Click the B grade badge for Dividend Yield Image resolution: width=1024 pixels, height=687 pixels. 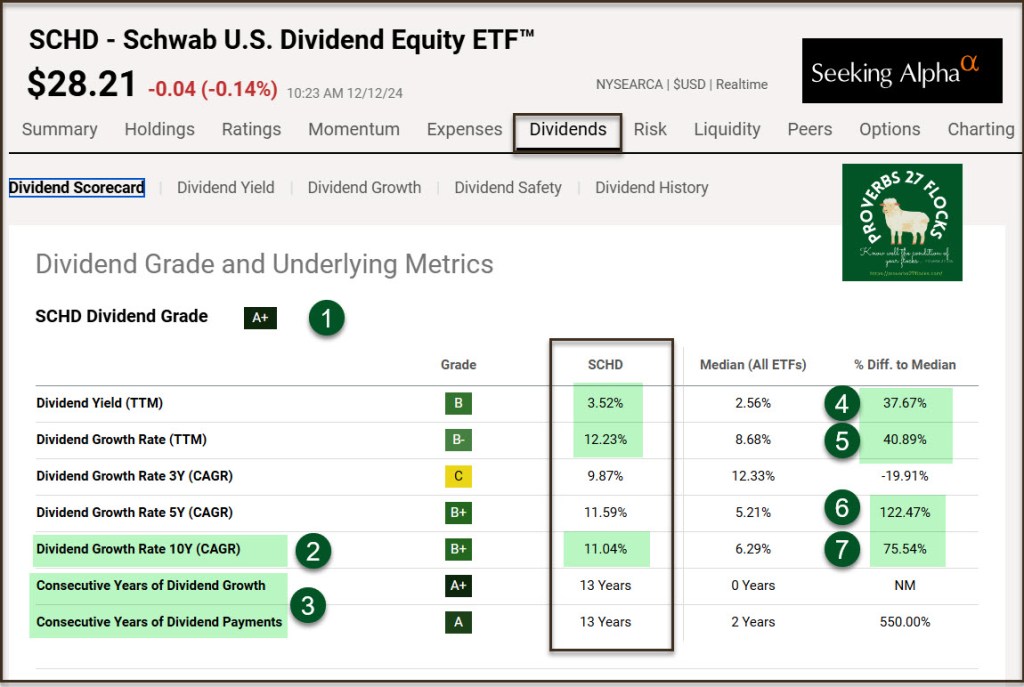(x=458, y=404)
